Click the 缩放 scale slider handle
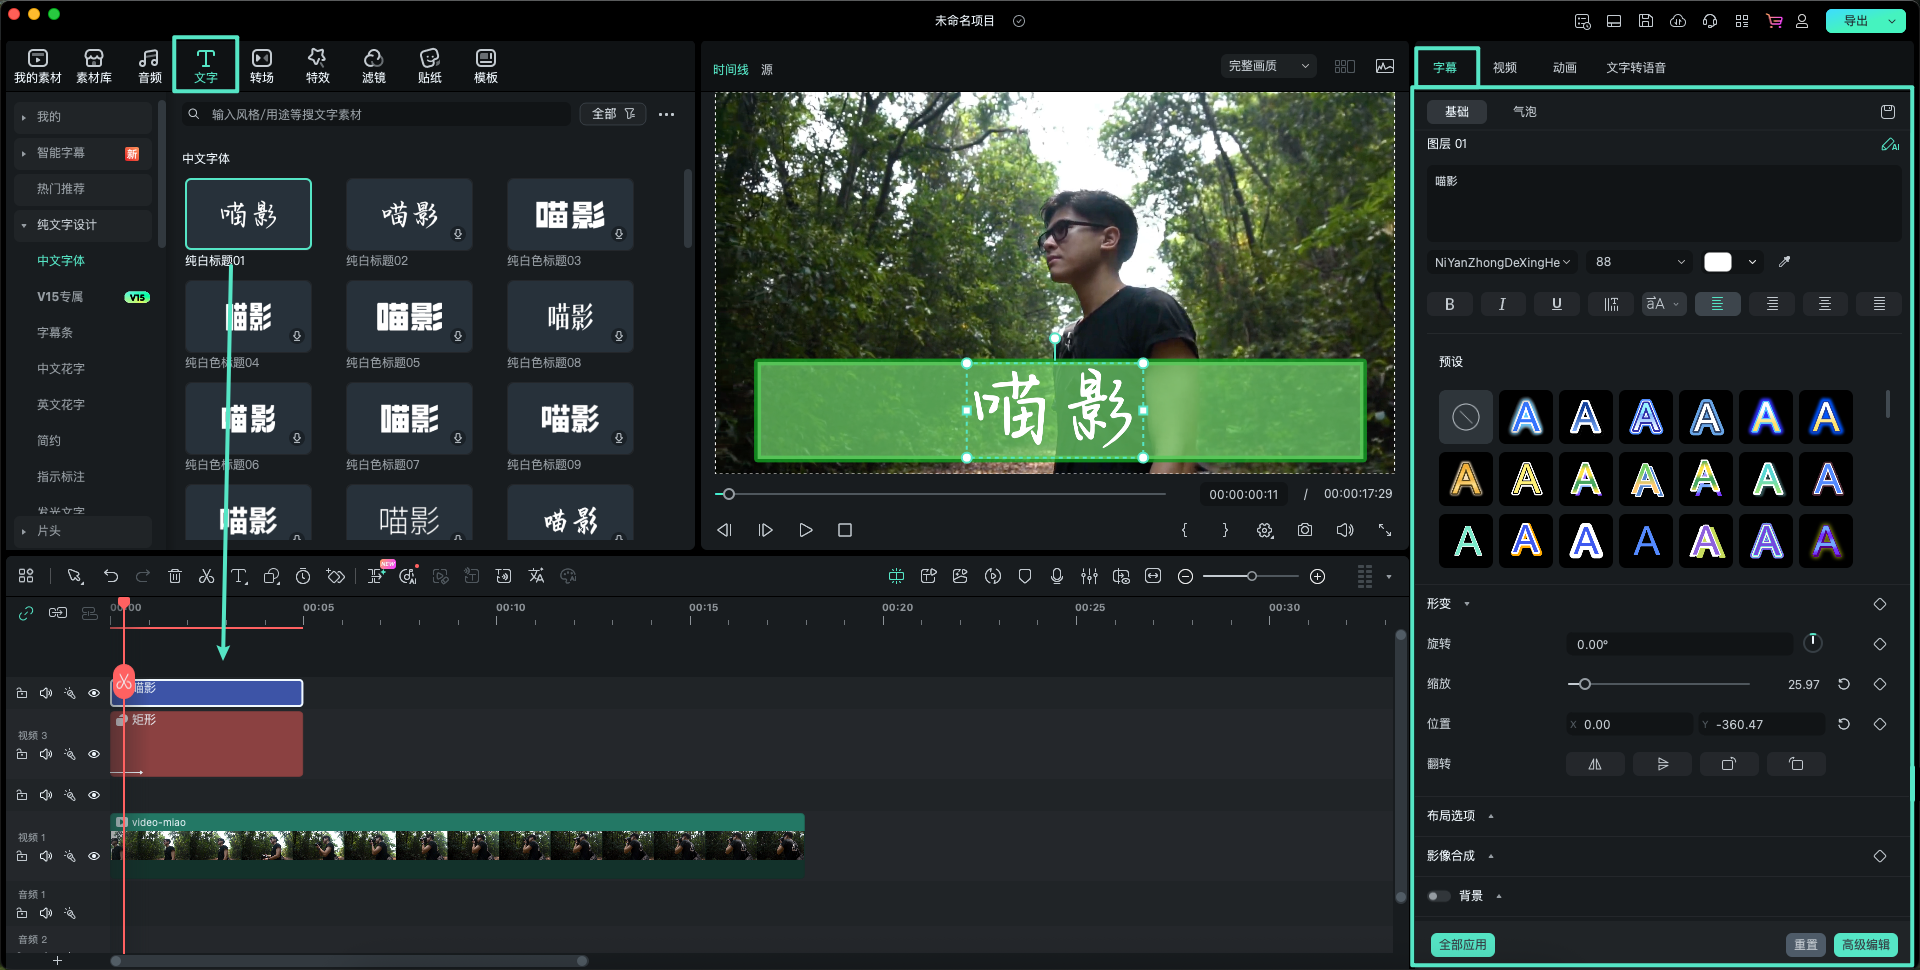The height and width of the screenshot is (970, 1920). point(1584,684)
